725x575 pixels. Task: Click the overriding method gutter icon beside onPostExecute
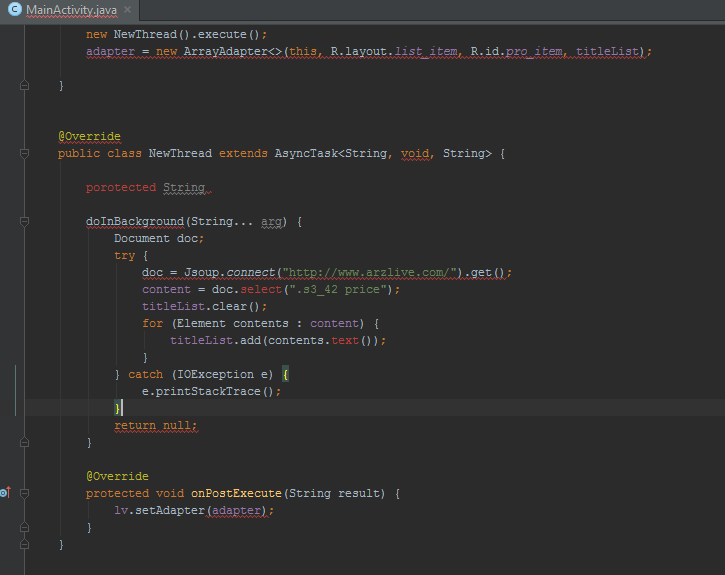[6, 493]
